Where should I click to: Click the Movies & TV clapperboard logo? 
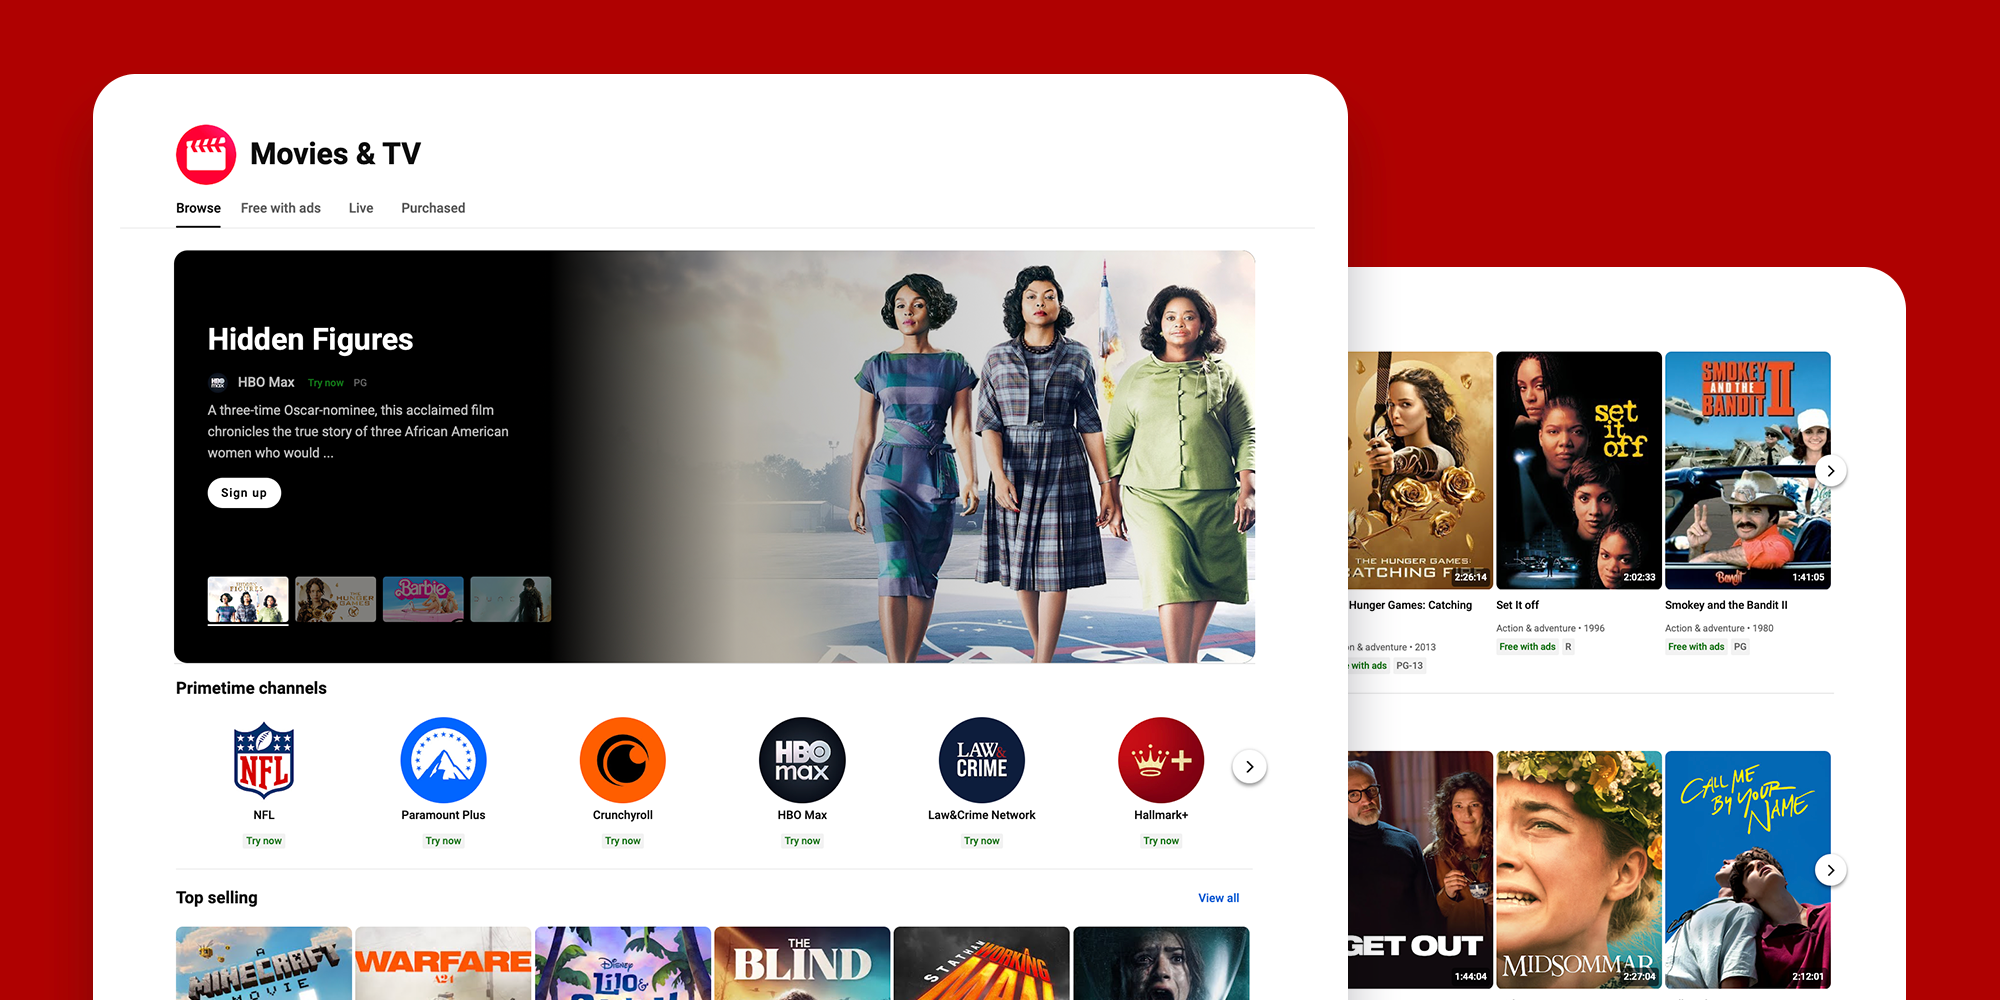pos(206,154)
